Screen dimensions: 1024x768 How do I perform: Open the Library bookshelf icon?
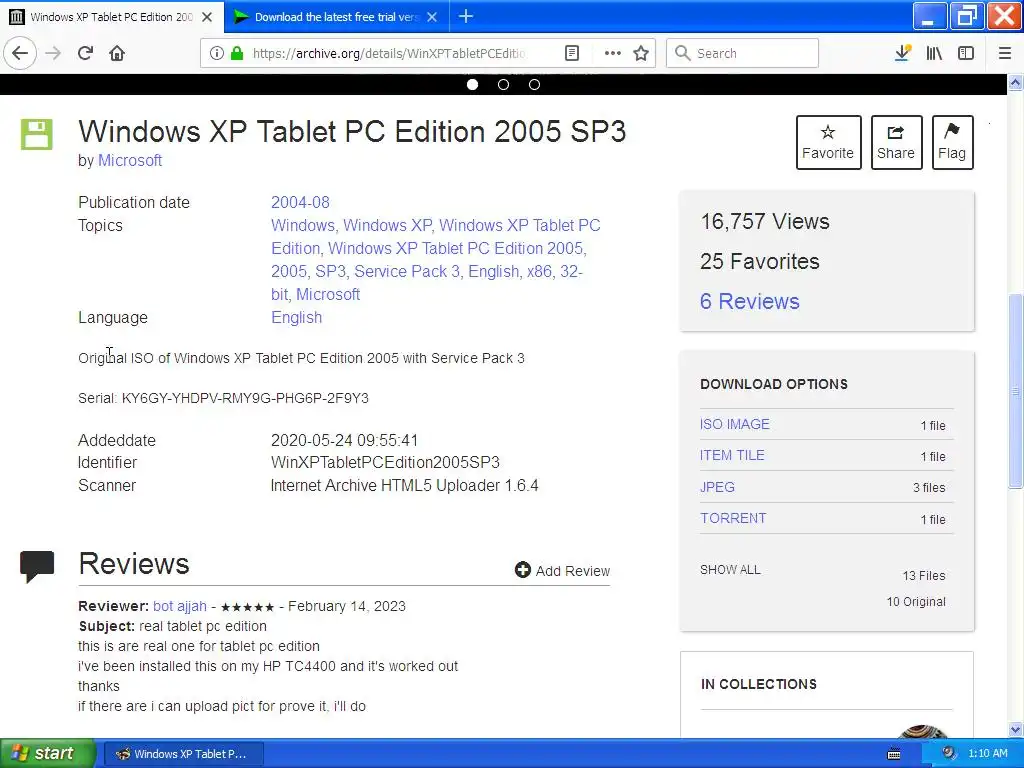(934, 53)
